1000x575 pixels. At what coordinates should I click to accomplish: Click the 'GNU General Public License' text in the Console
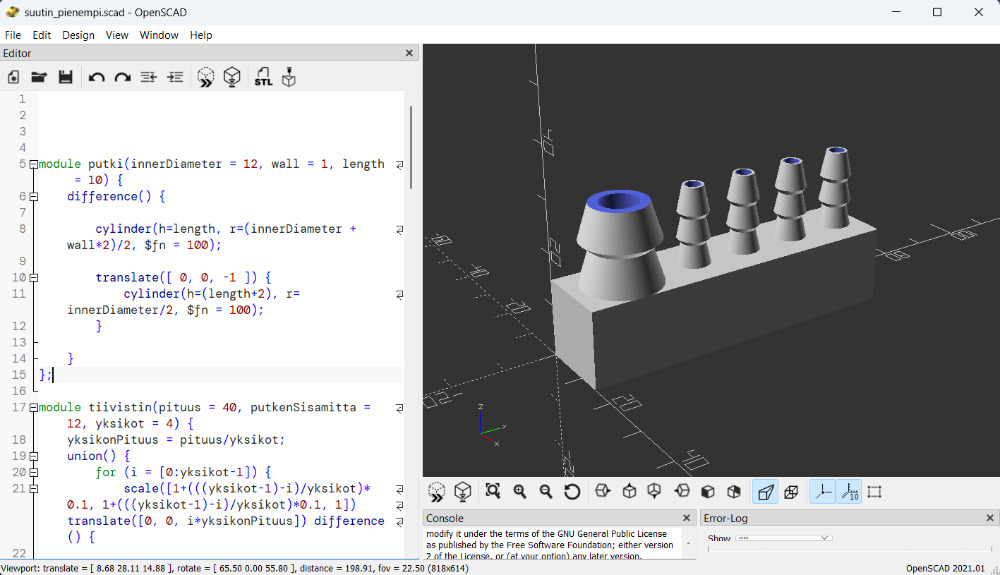point(611,534)
